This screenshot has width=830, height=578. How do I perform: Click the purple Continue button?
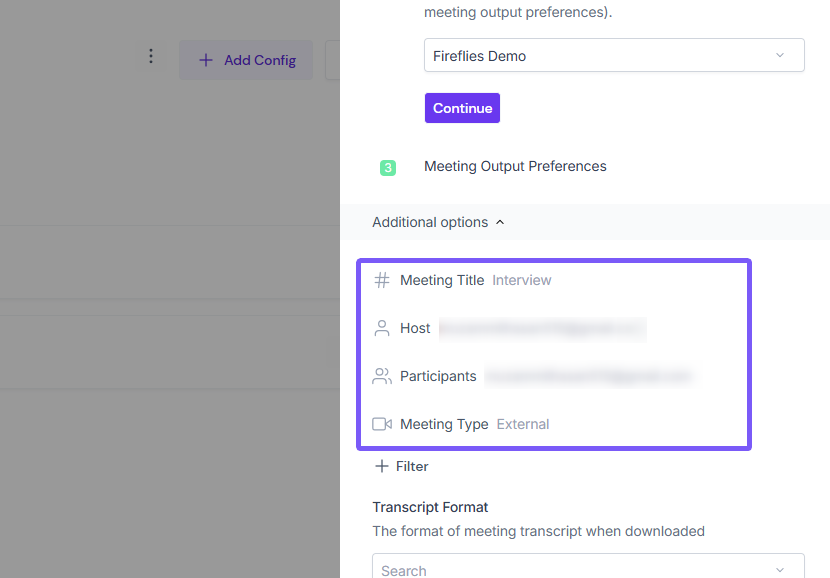tap(462, 108)
